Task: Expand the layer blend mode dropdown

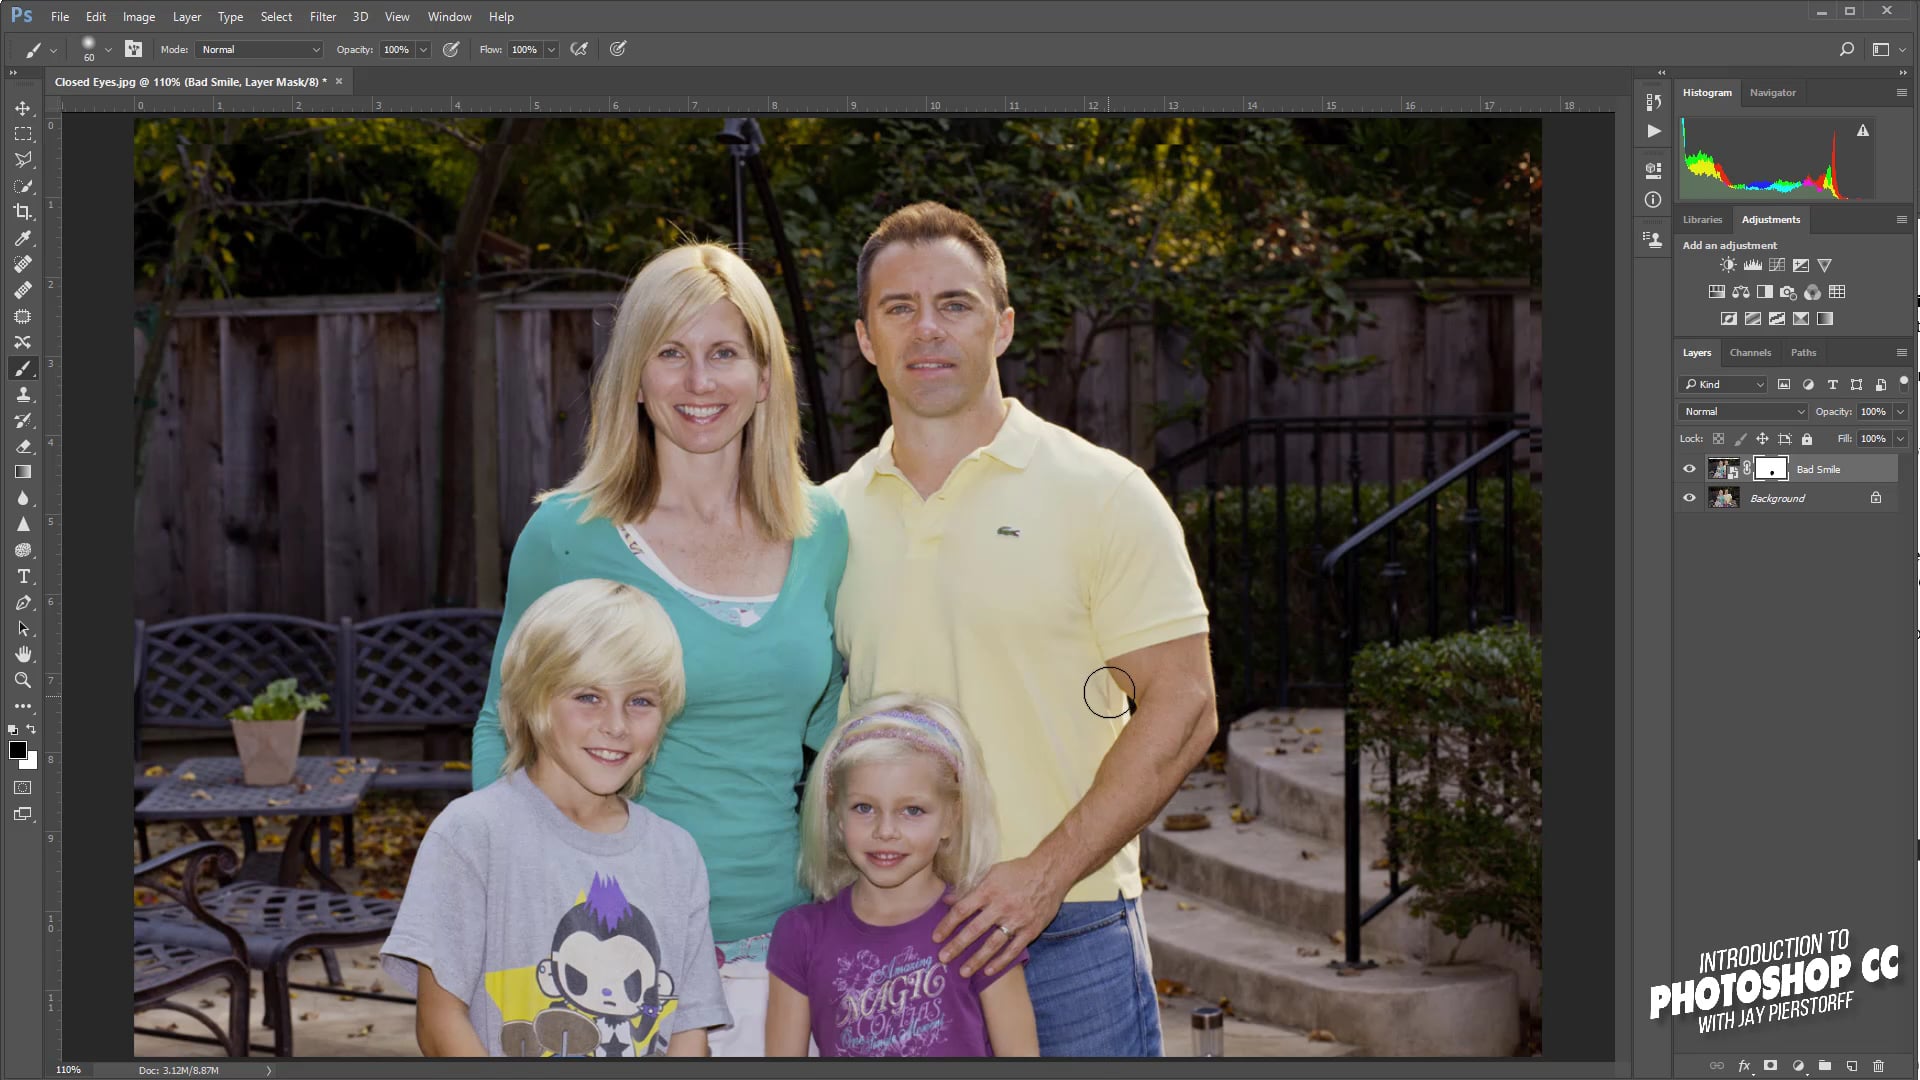Action: tap(1743, 411)
